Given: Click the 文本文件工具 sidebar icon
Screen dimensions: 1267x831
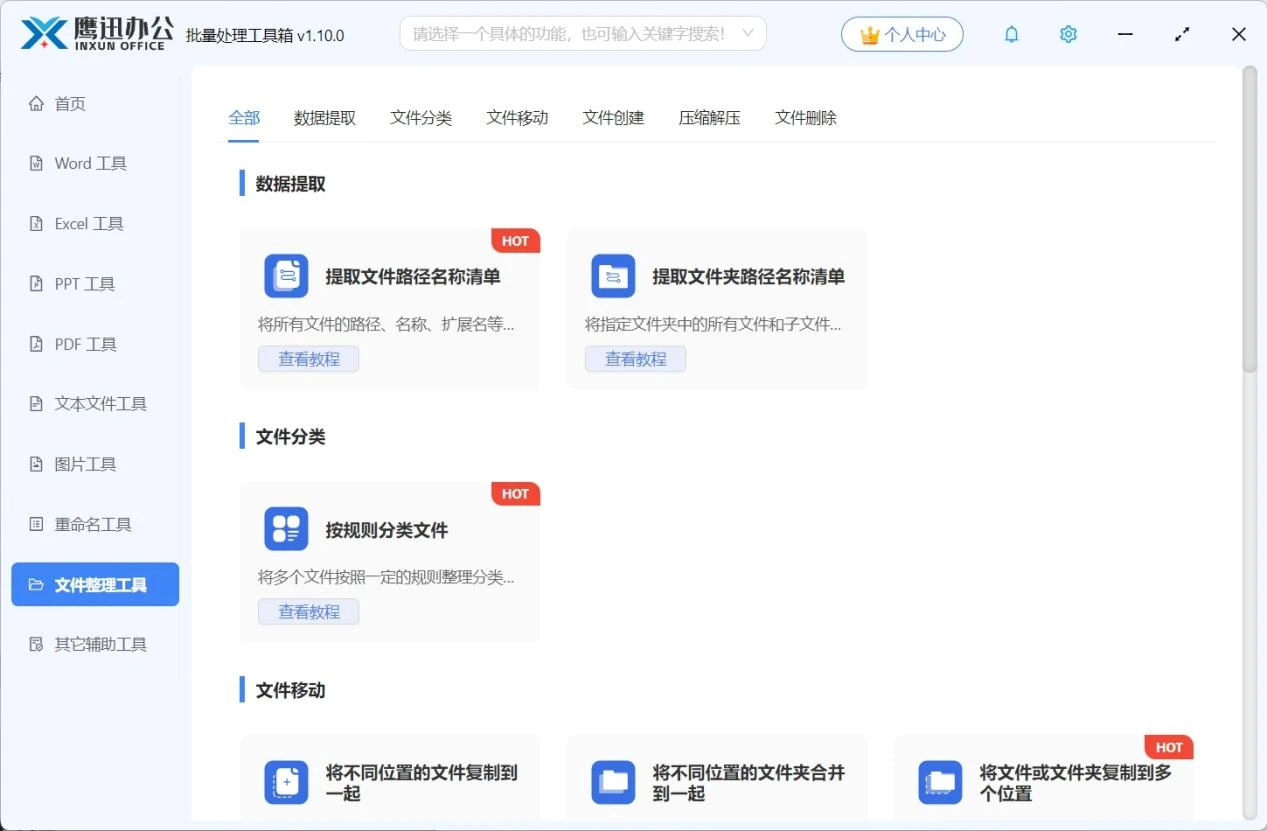Looking at the screenshot, I should (x=37, y=403).
